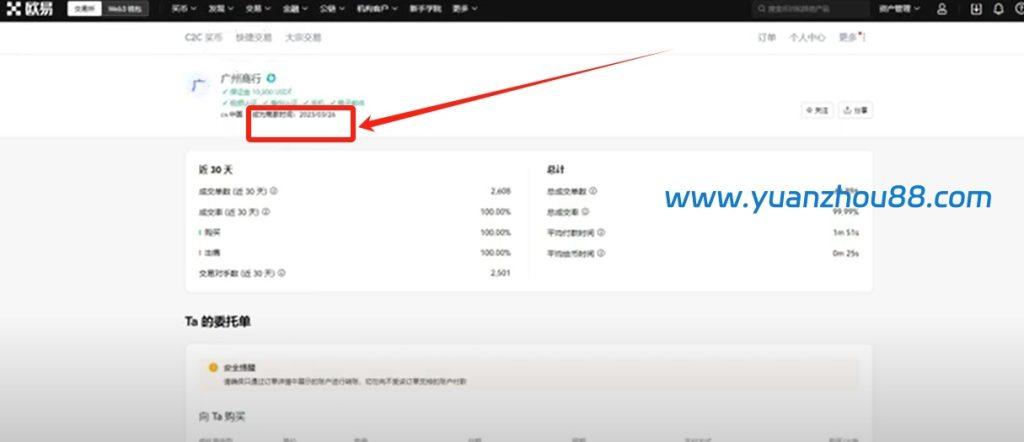Viewport: 1024px width, 442px height.
Task: Click the 分享 share button
Action: pos(855,110)
